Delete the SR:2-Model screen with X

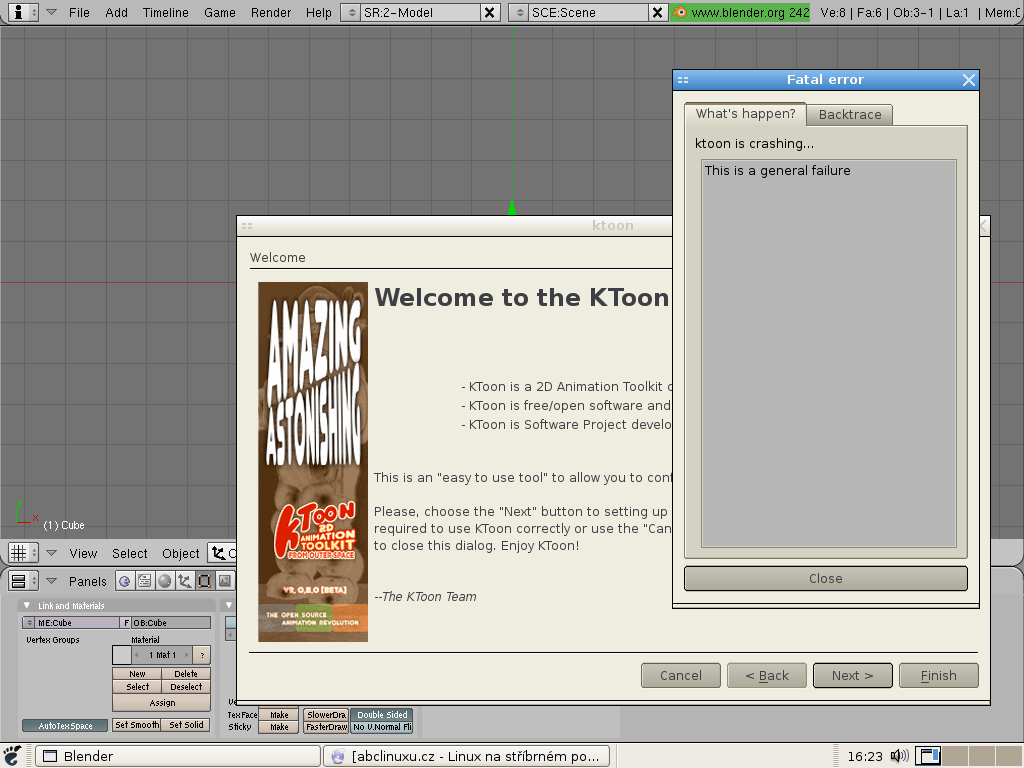point(490,12)
